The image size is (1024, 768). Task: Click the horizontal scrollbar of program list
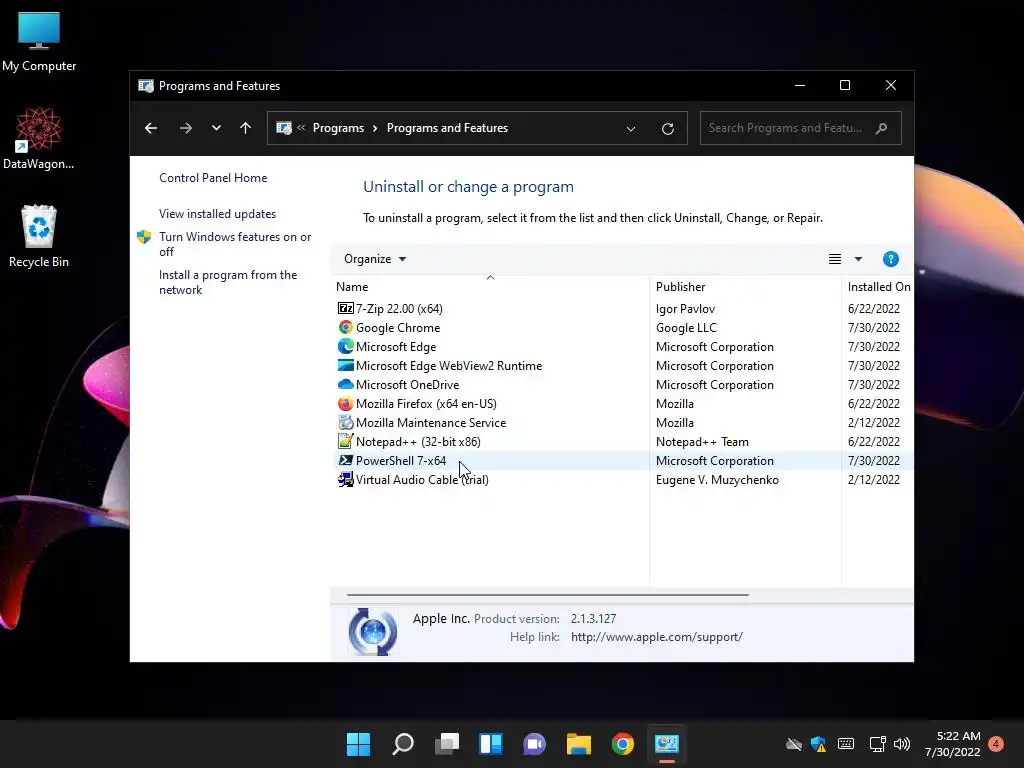pos(547,595)
